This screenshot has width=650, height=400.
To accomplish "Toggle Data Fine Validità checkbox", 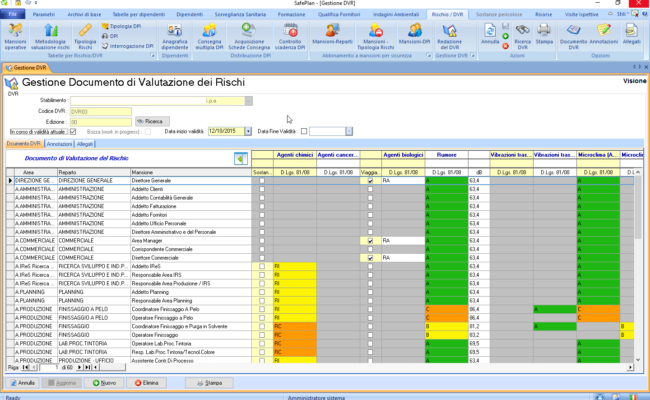I will pos(304,131).
